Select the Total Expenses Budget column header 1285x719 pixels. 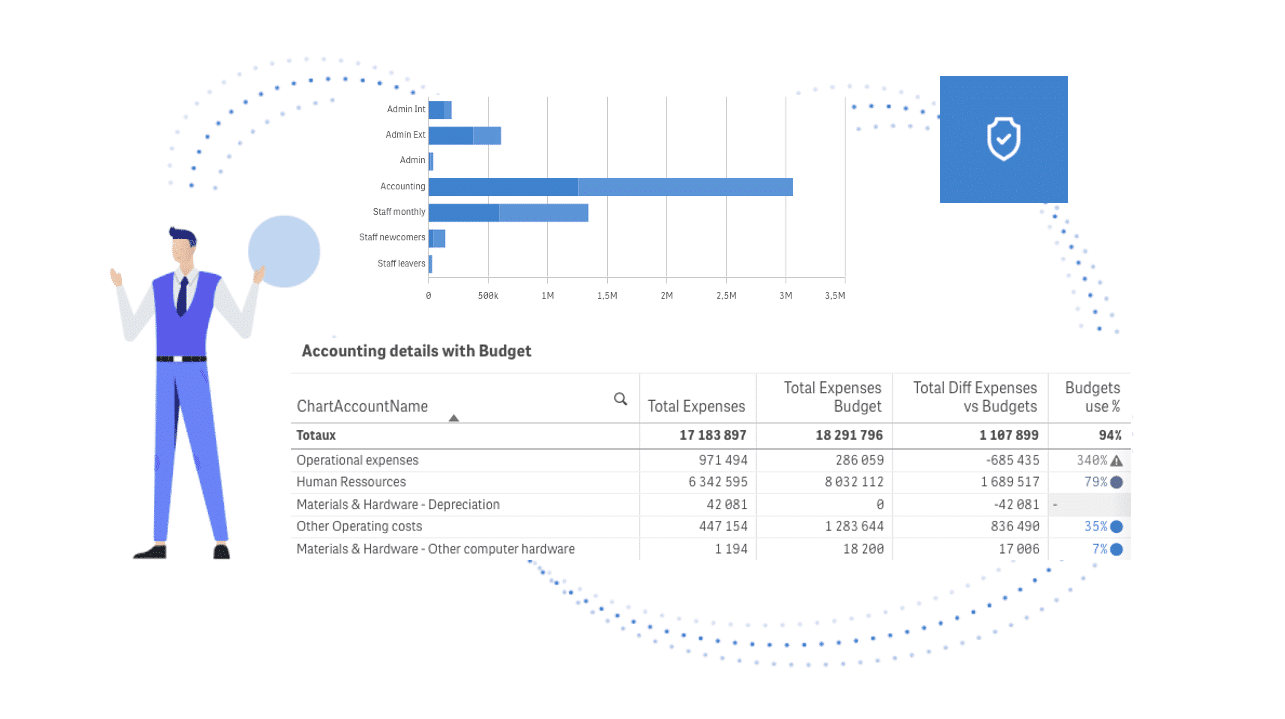(832, 397)
